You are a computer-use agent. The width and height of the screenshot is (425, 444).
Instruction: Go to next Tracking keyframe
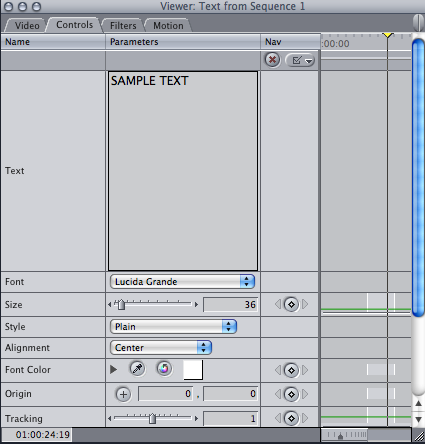click(305, 418)
